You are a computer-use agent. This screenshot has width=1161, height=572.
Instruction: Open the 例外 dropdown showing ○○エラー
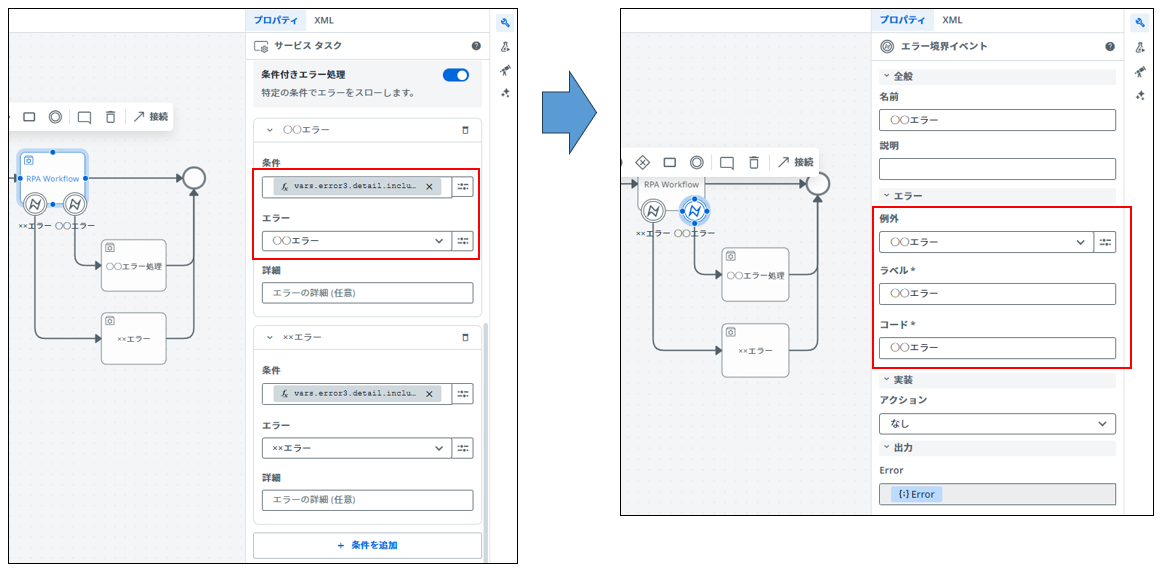985,242
